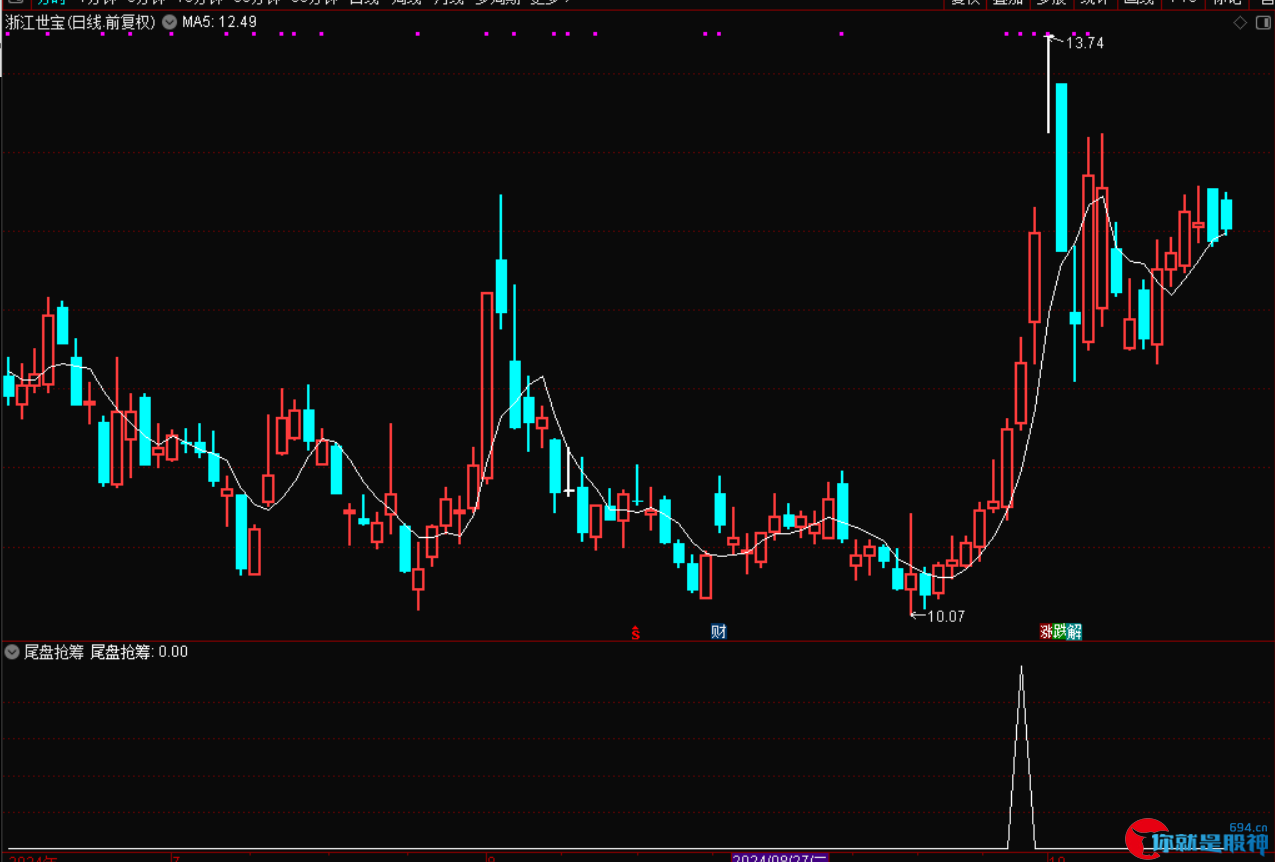Click the 尾盘抢筹: 0.00 value label
The height and width of the screenshot is (862, 1275).
tap(139, 652)
